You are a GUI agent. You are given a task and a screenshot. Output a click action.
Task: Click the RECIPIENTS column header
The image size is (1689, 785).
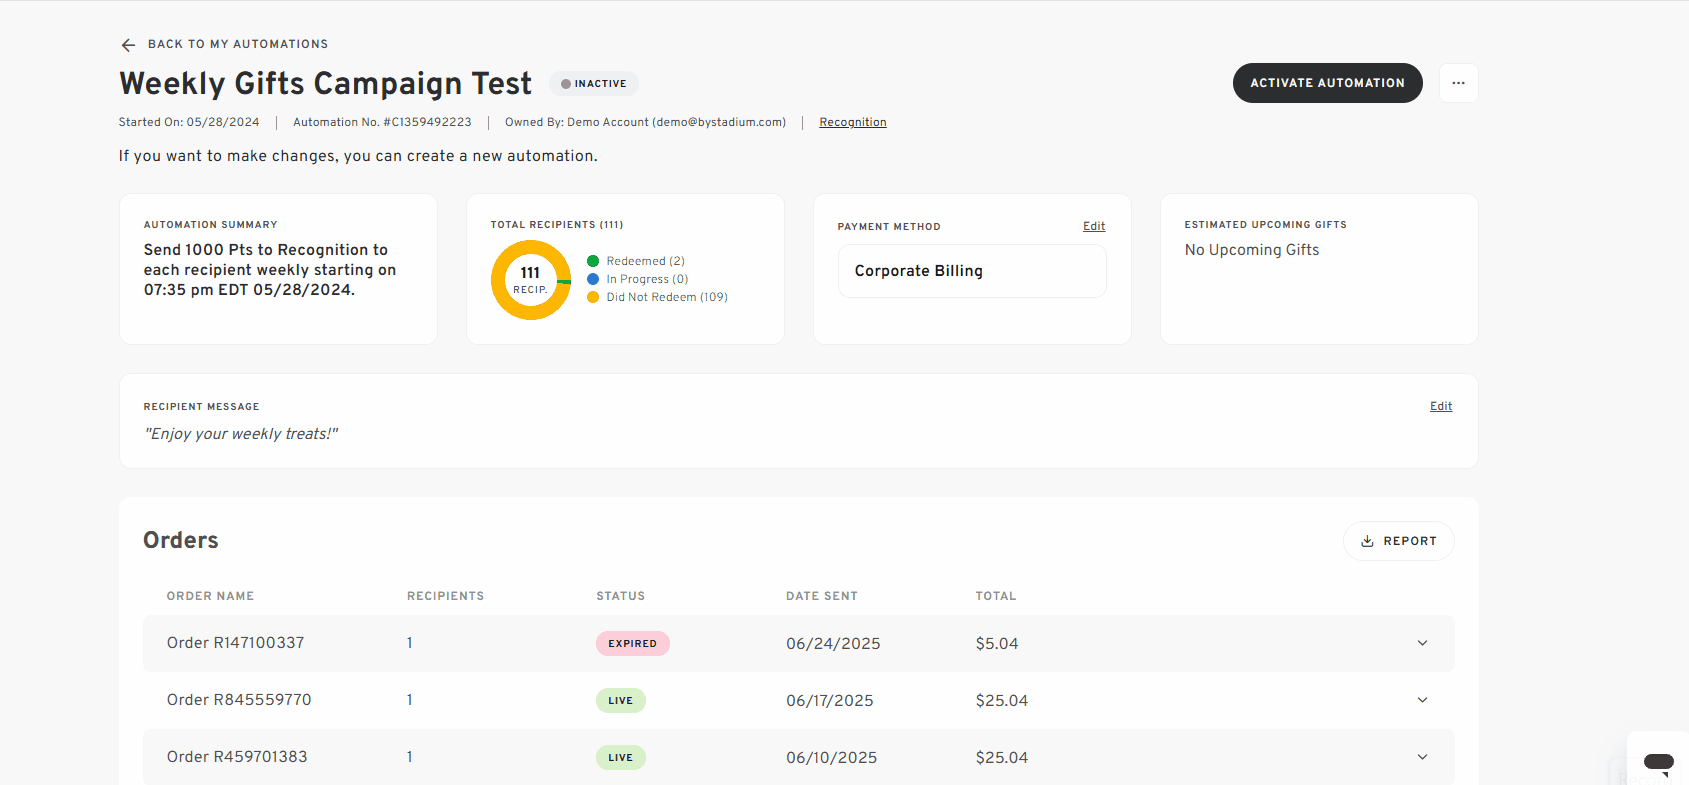click(x=445, y=596)
